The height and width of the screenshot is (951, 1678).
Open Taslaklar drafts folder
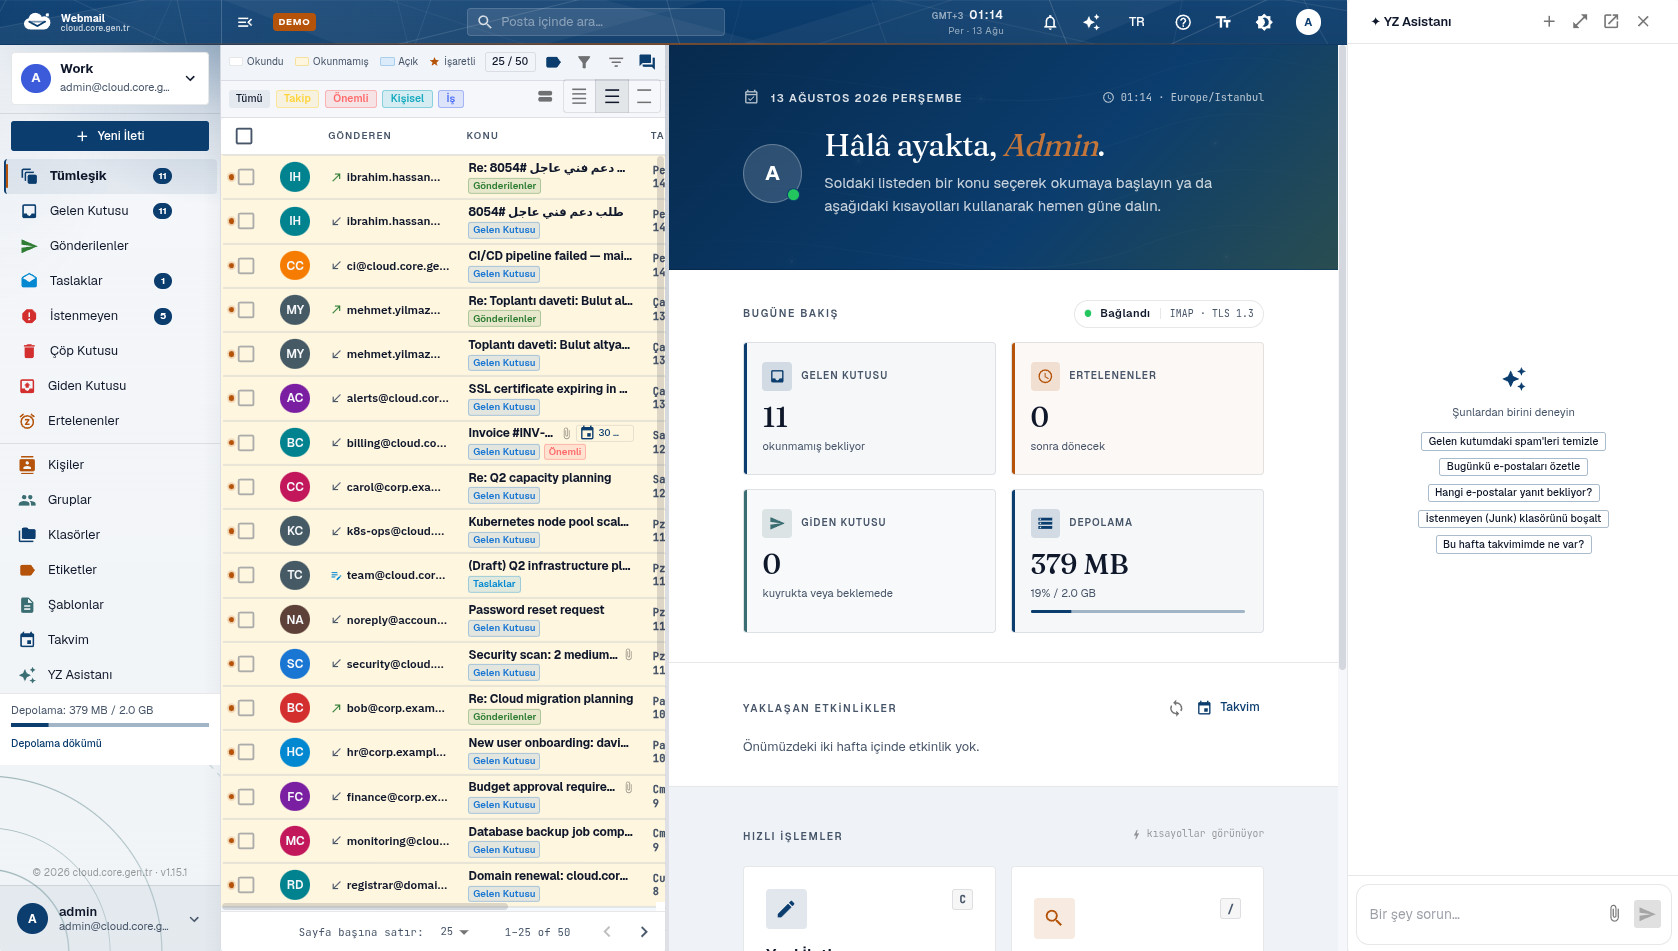[110, 281]
